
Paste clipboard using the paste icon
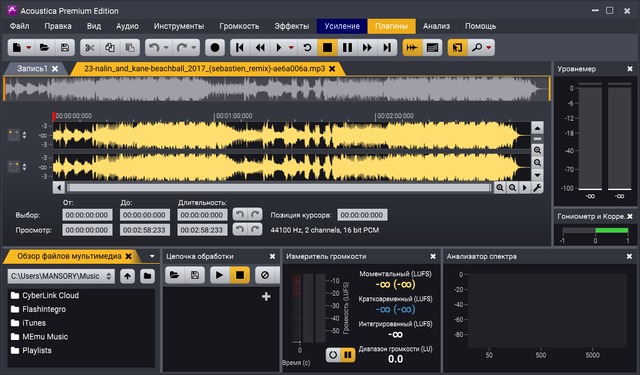pos(130,48)
